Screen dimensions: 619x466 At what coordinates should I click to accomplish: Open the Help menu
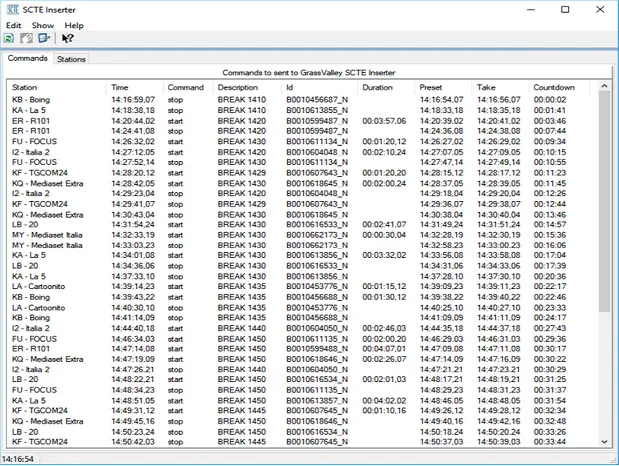74,24
